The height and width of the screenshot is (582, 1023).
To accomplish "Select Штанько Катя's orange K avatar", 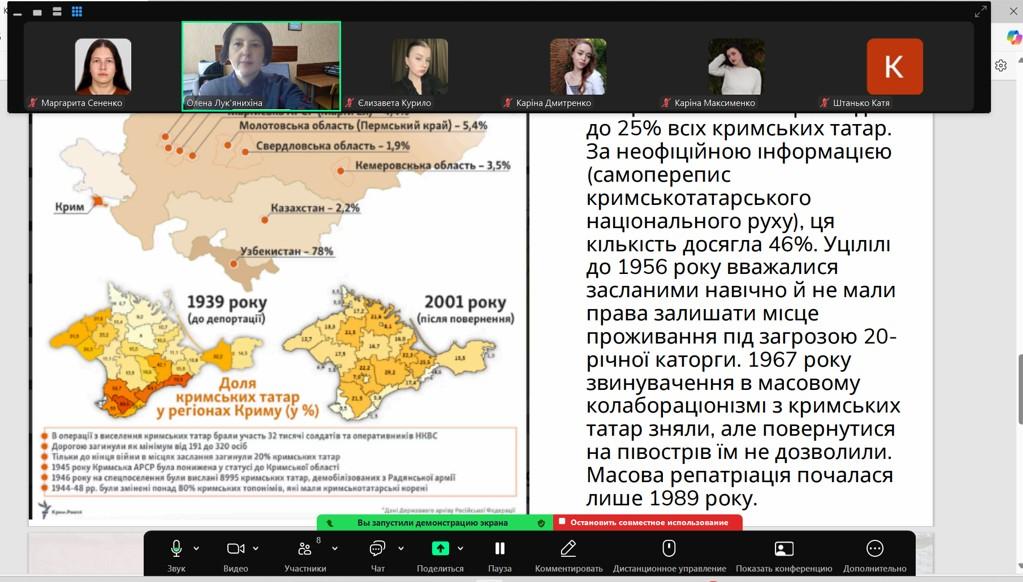I will (x=894, y=67).
